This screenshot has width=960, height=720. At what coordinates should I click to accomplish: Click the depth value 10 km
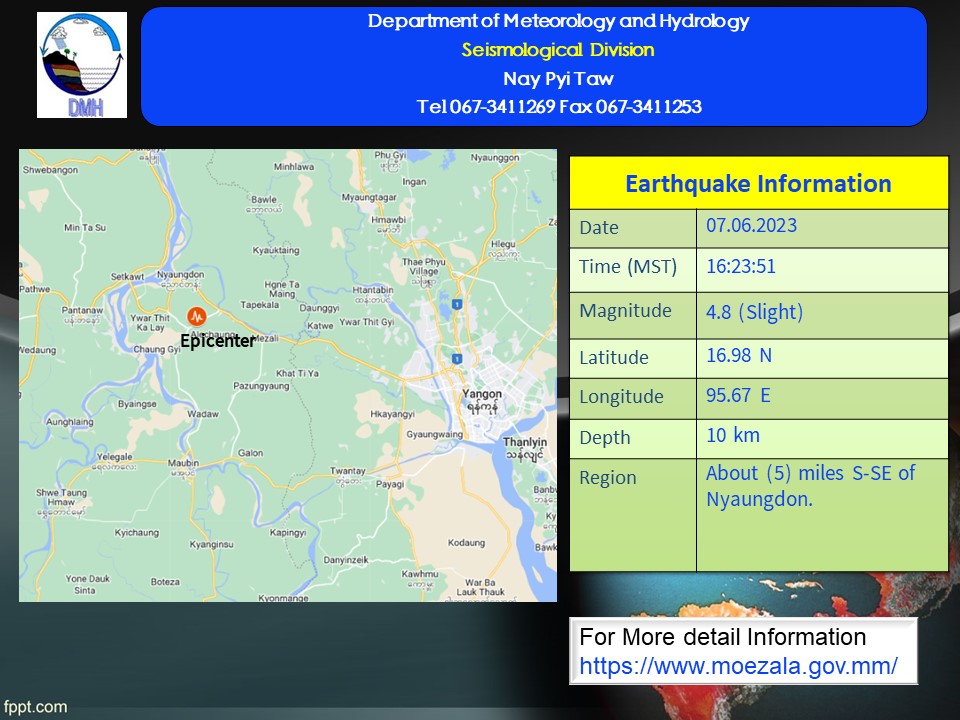click(733, 435)
